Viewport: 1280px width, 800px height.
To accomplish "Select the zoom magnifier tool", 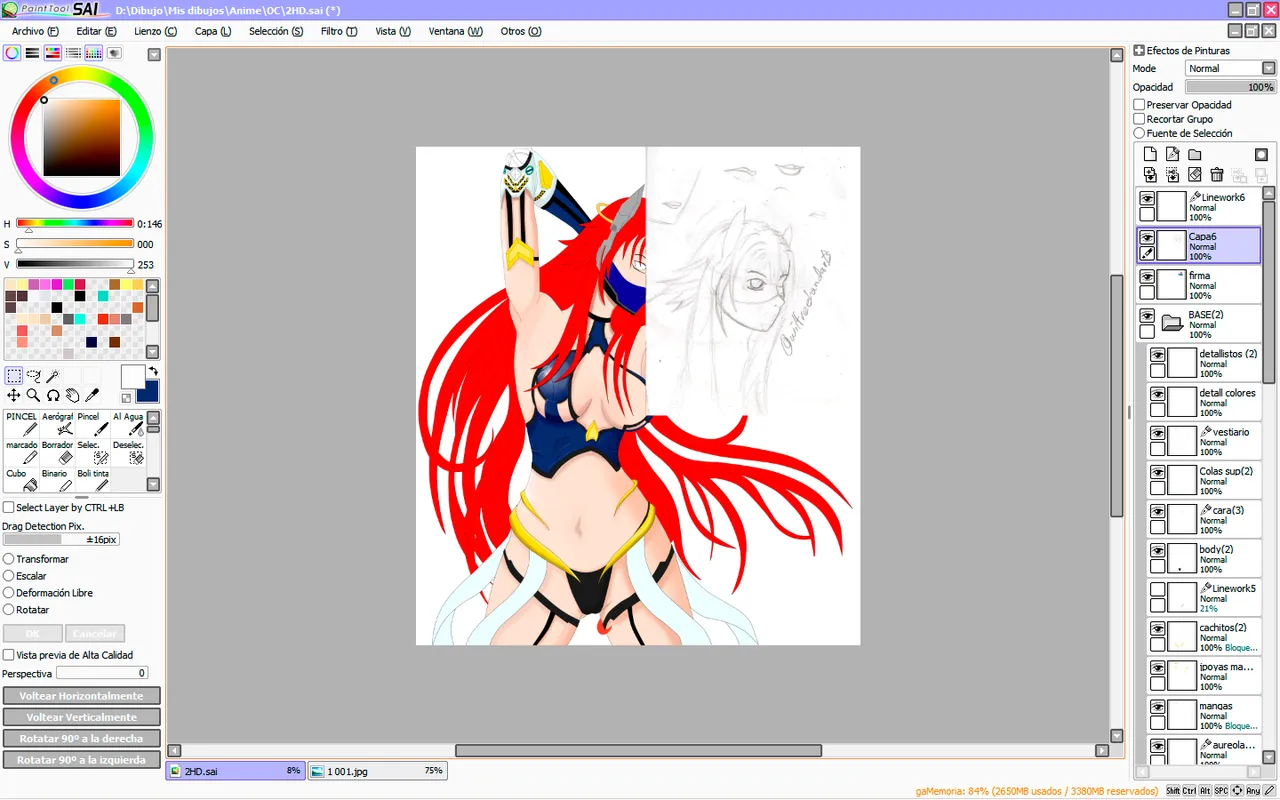I will [x=33, y=396].
